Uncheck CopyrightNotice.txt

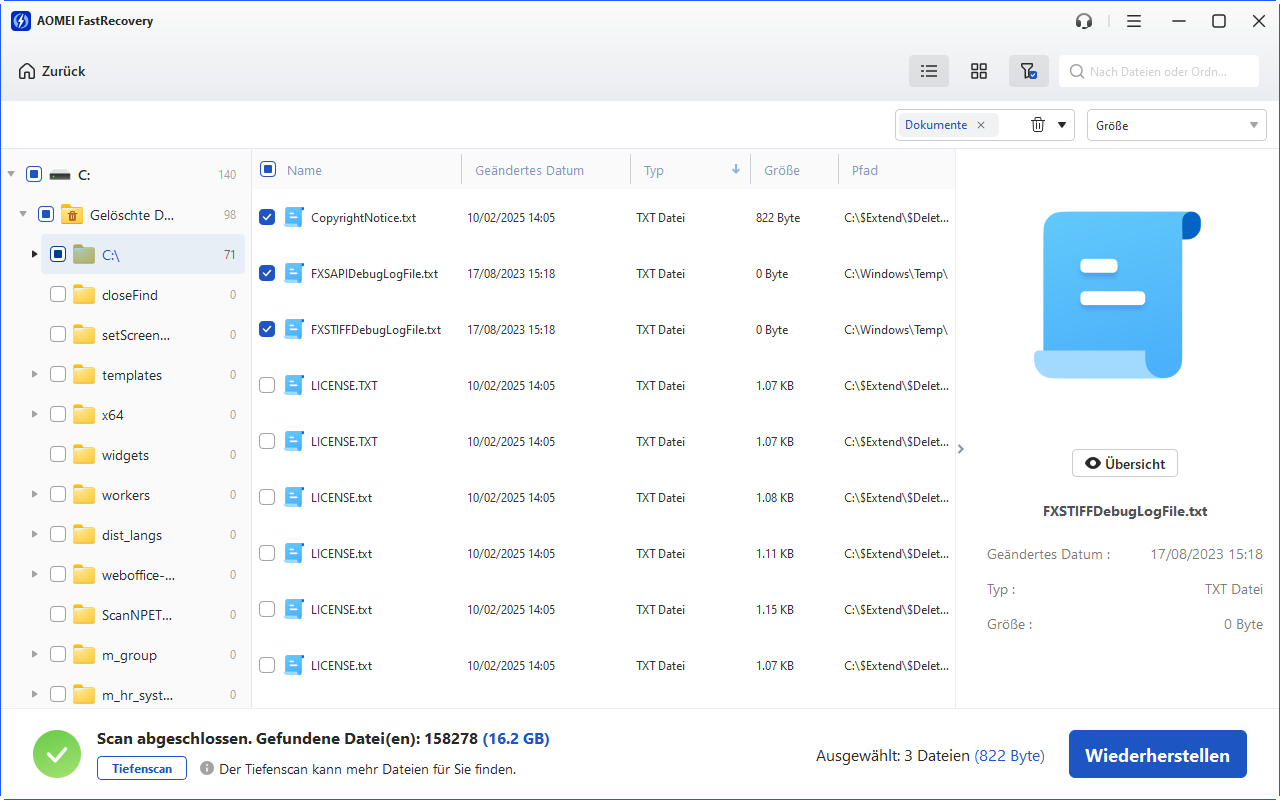(x=267, y=217)
